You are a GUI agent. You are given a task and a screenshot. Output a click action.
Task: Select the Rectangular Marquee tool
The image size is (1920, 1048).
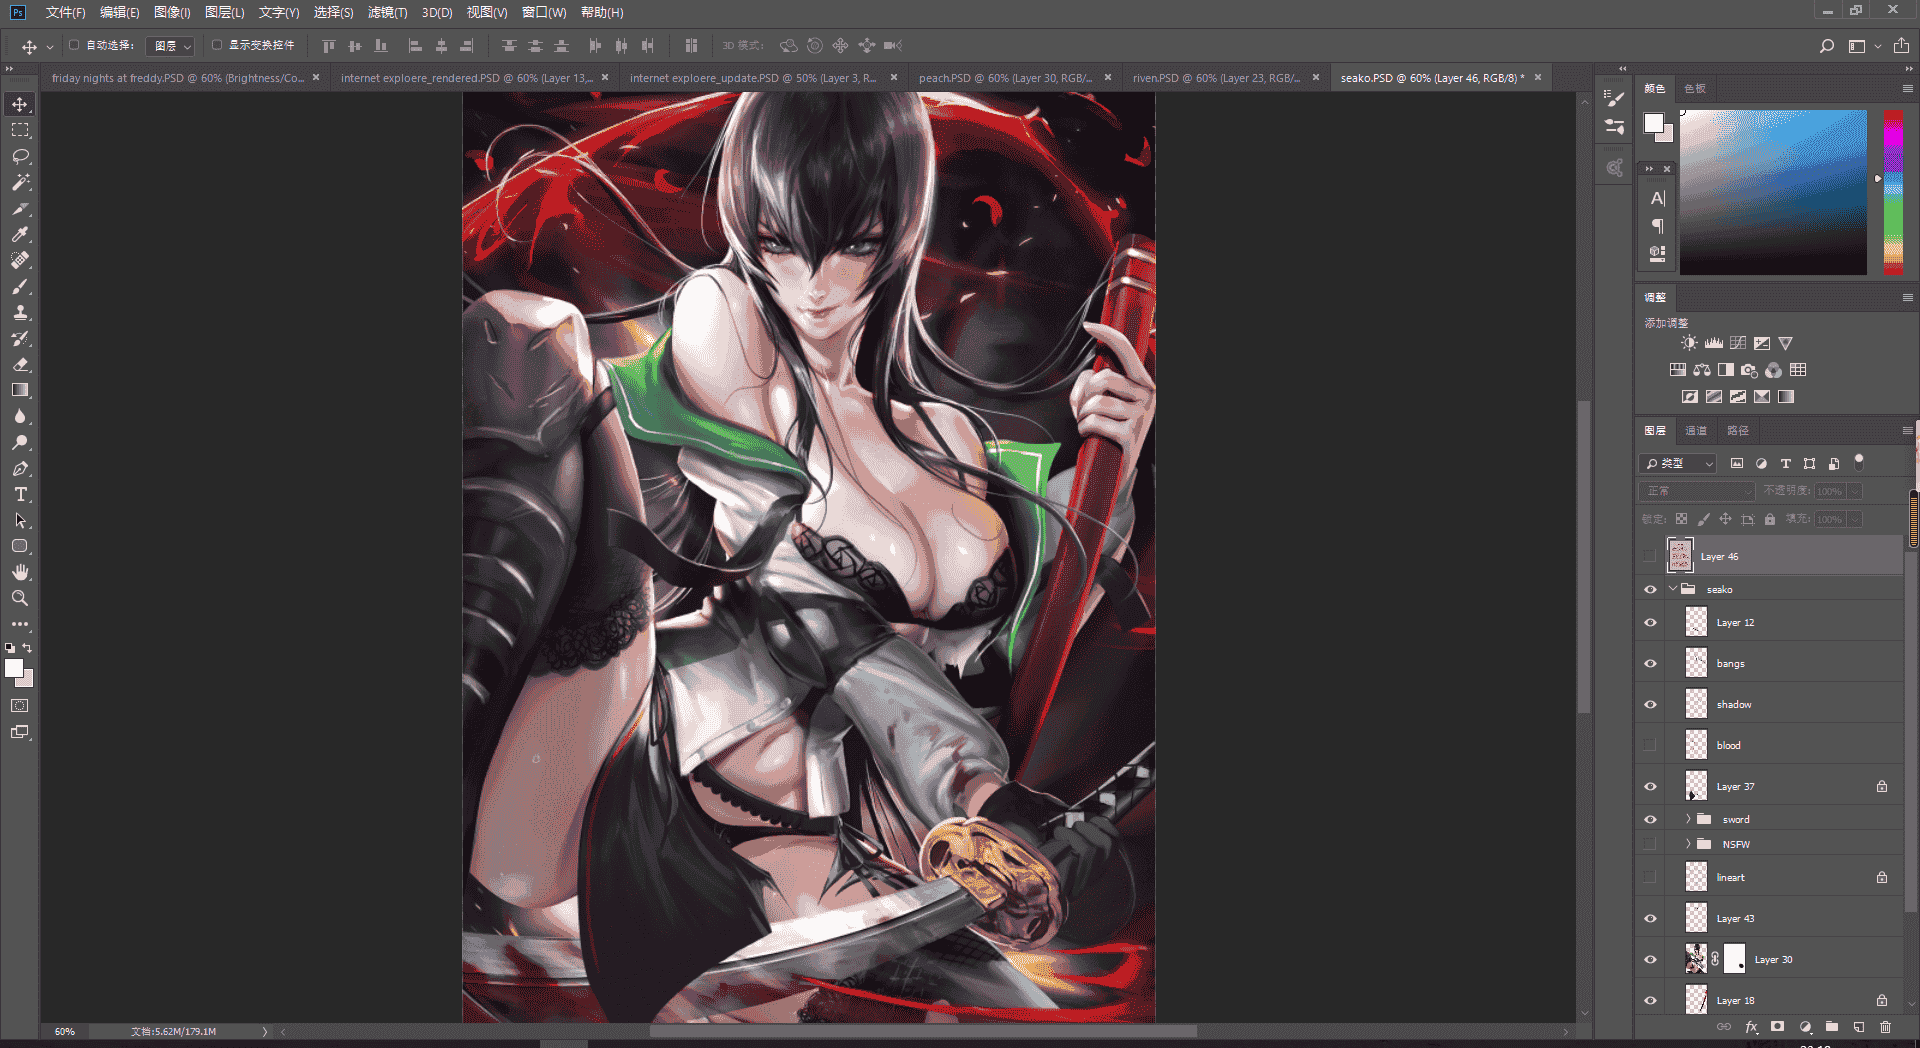coord(20,130)
